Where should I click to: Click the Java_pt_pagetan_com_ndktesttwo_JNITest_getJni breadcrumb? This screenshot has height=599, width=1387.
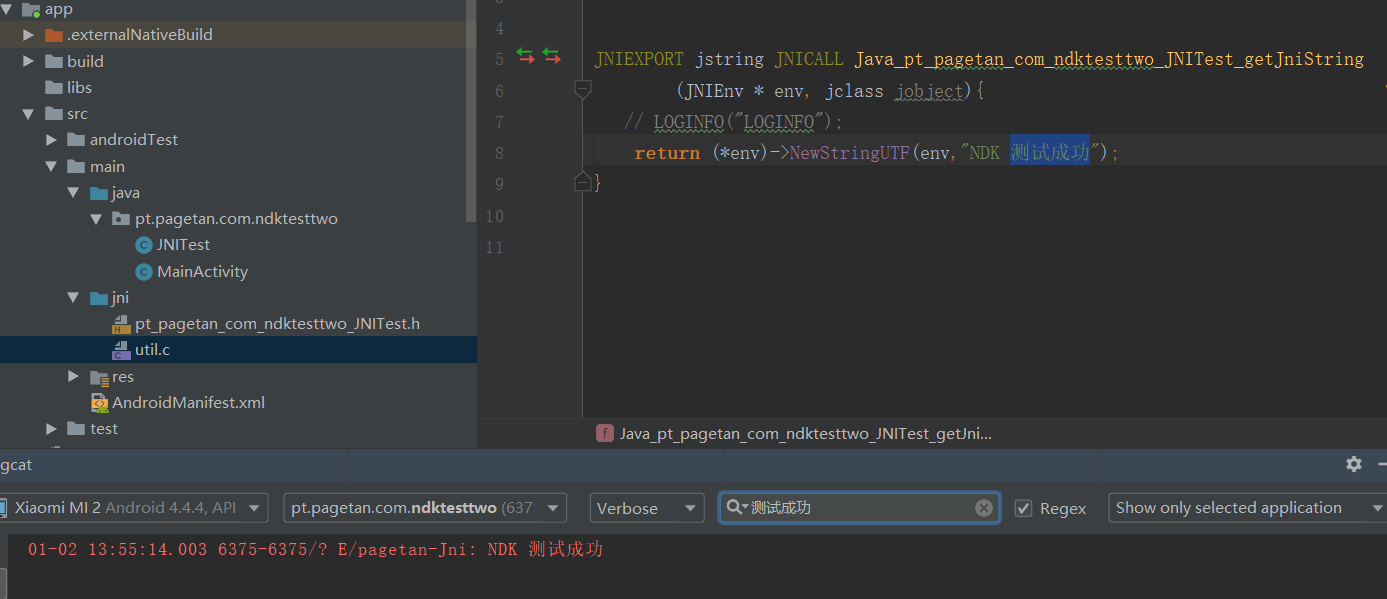click(806, 434)
